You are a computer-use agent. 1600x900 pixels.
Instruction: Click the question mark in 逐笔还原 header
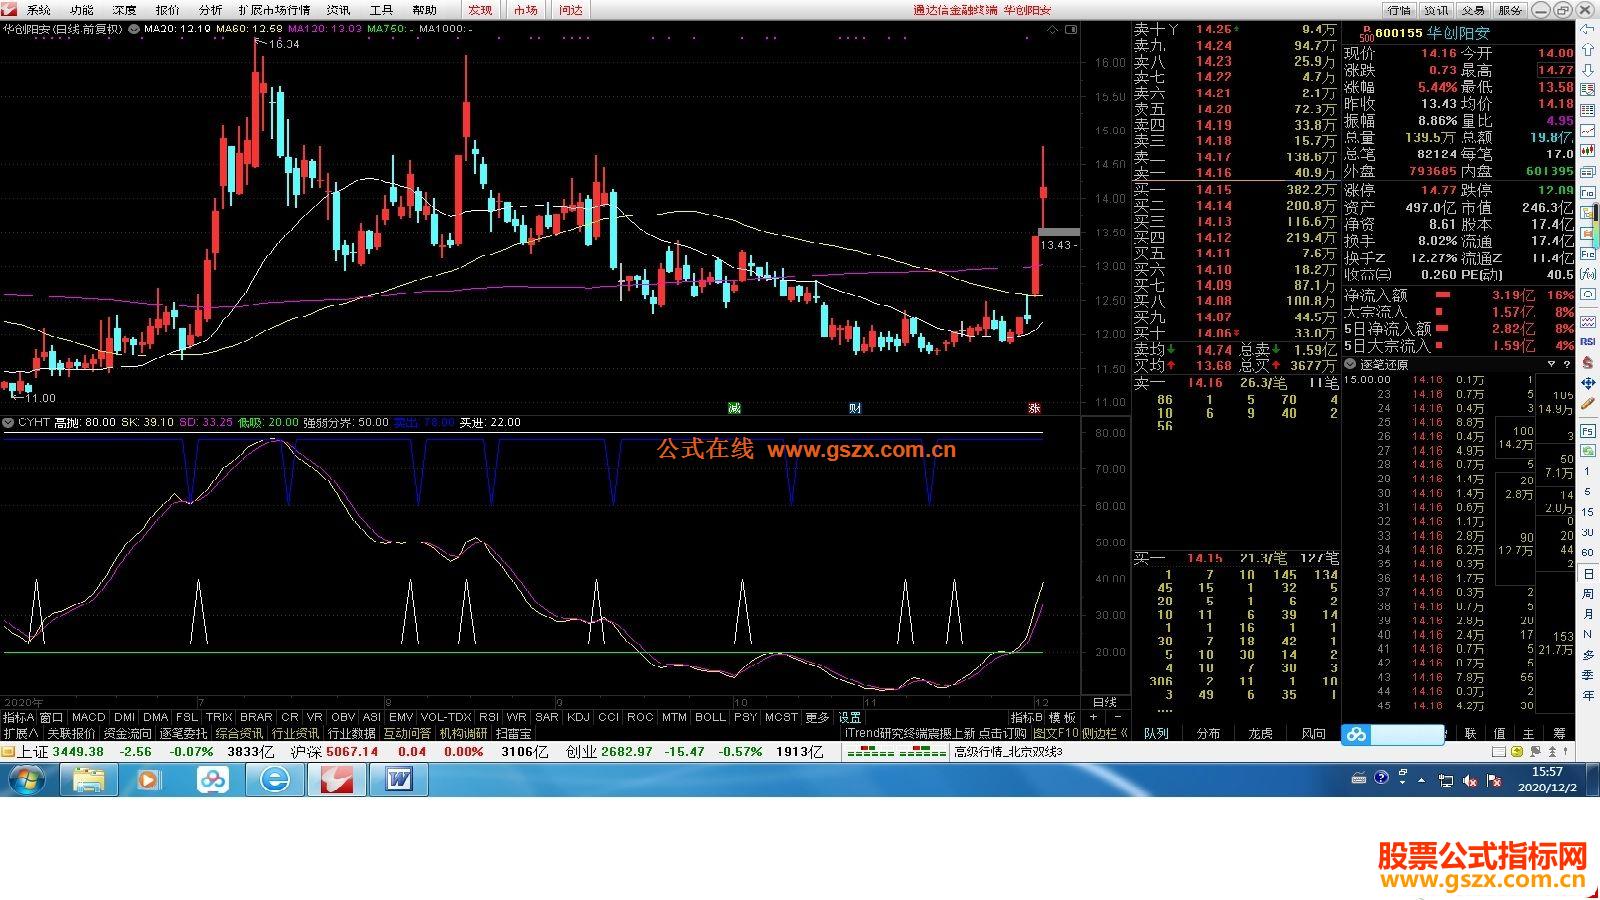pos(1566,364)
